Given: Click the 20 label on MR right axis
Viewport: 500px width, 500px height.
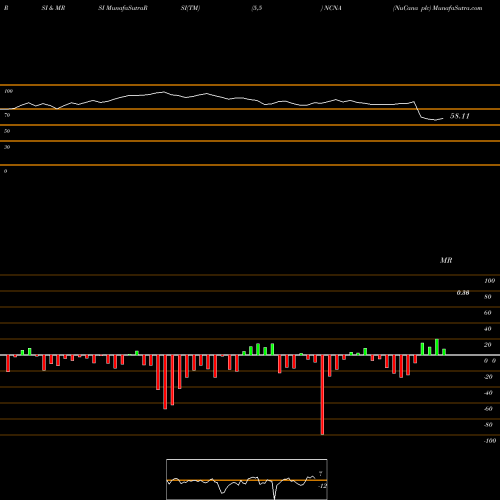Looking at the screenshot, I should pyautogui.click(x=488, y=345).
